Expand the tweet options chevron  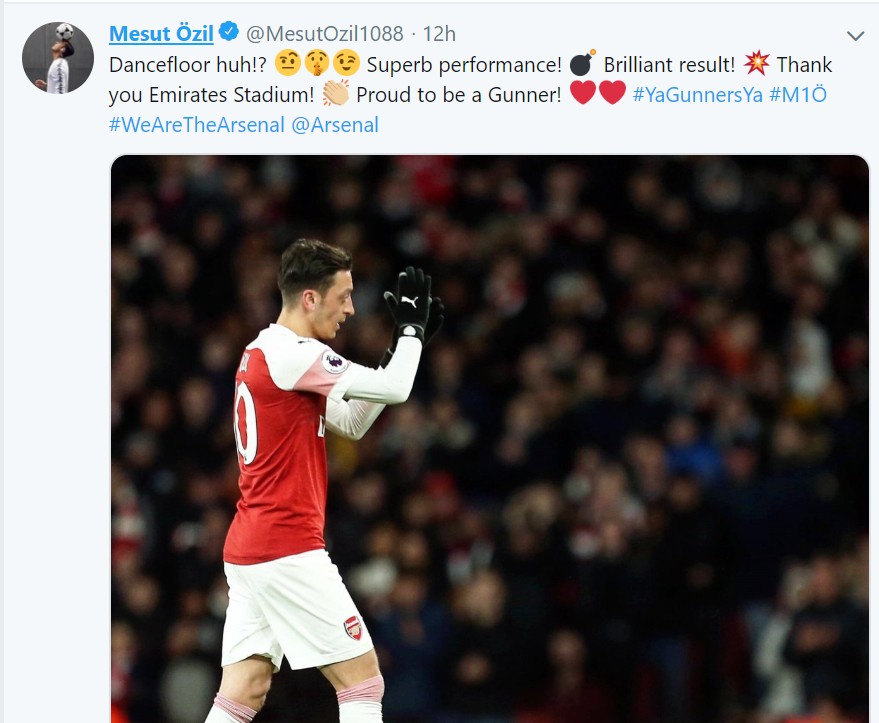855,36
